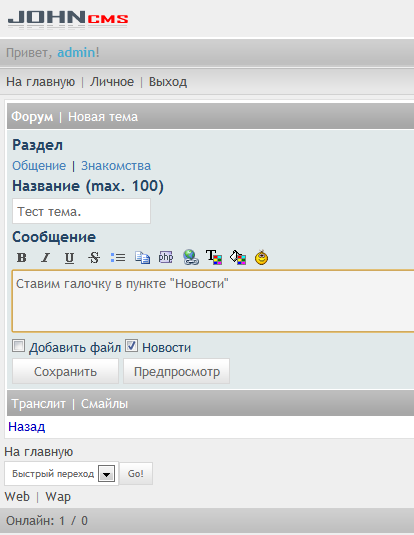The image size is (414, 535).
Task: Insert a PHP code tag
Action: (x=166, y=257)
